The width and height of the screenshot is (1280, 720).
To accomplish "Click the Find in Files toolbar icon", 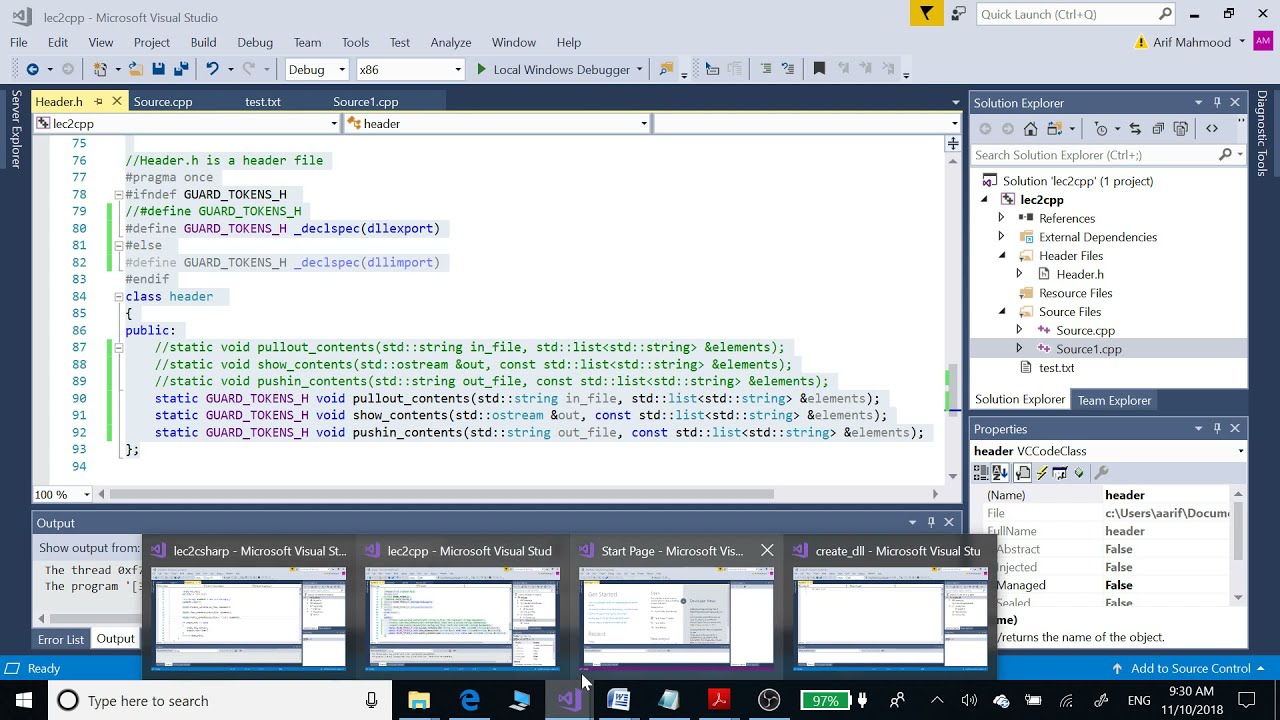I will (666, 69).
